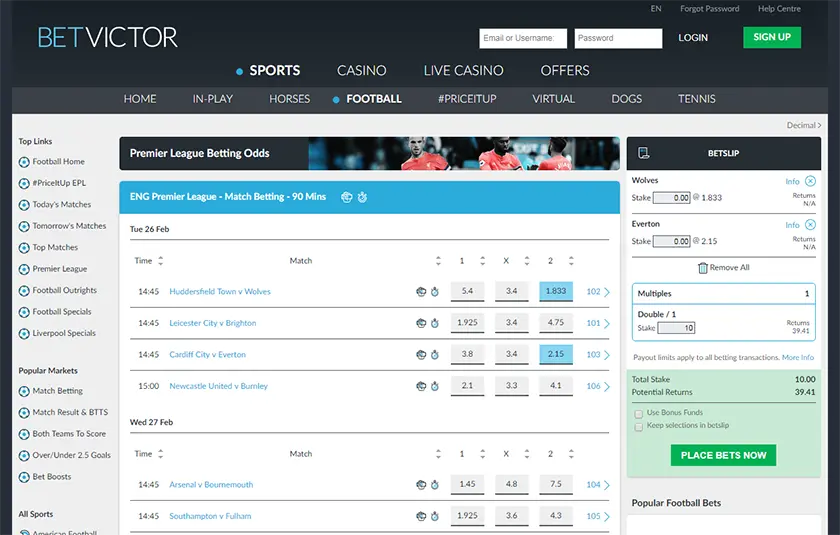Screen dimensions: 840x535
Task: Click the football icon beside Football Home
Action: tap(24, 162)
